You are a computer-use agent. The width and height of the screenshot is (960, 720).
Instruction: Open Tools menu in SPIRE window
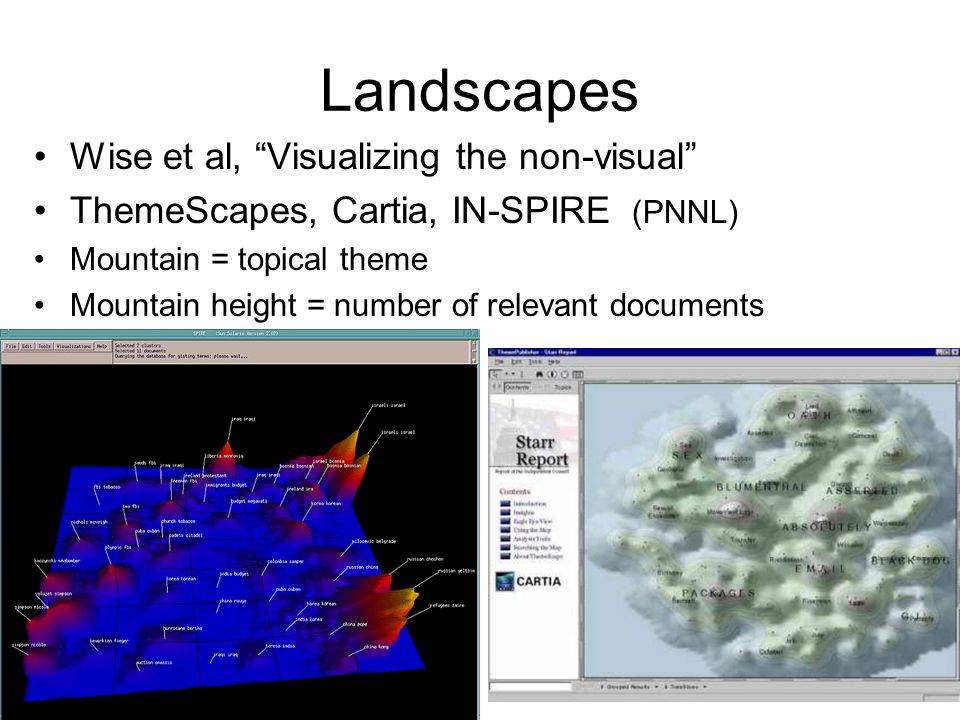click(45, 347)
